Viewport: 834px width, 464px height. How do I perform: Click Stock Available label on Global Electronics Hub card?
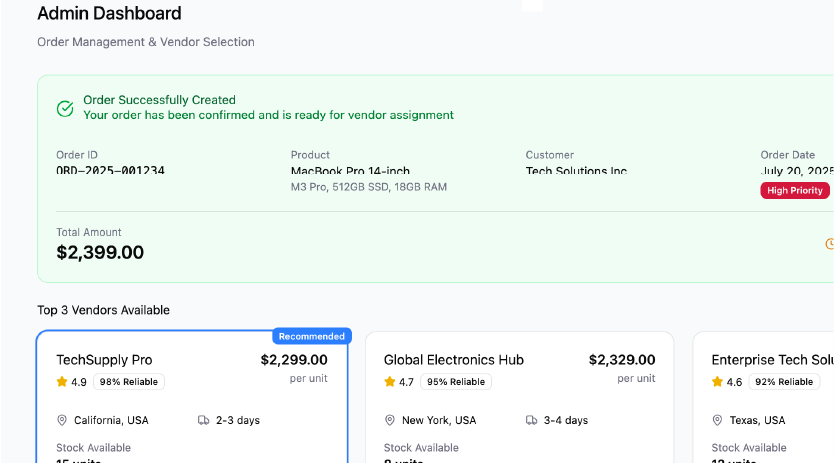(421, 448)
